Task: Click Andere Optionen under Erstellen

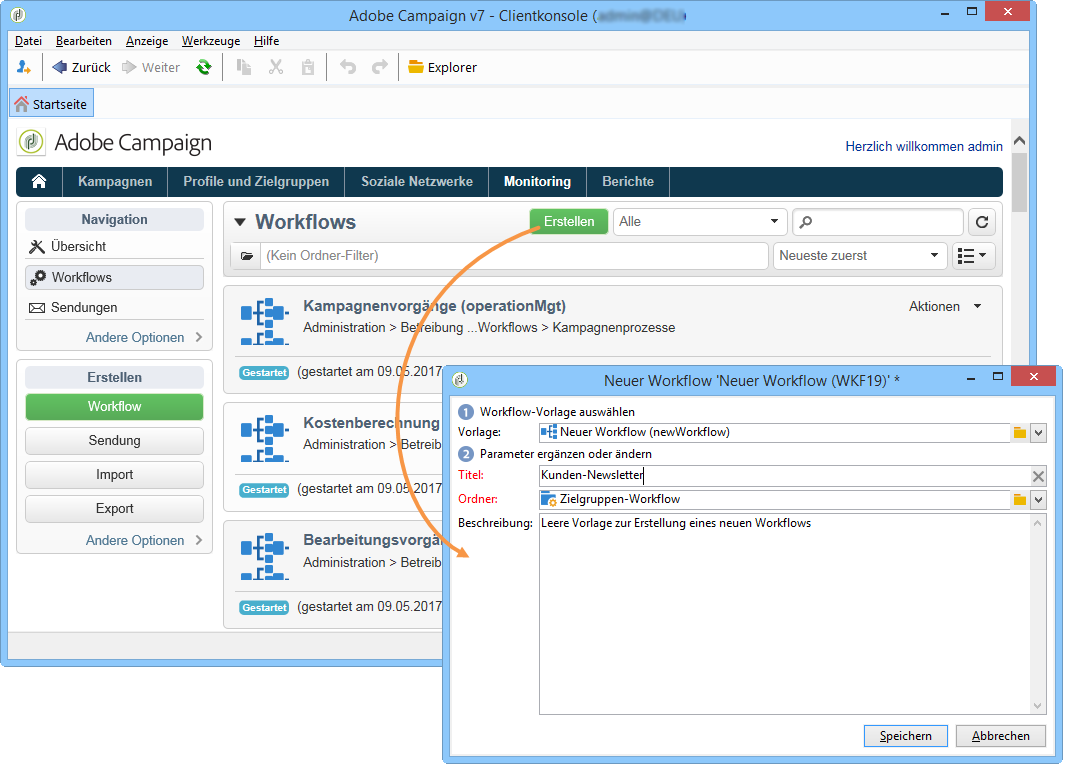Action: (x=144, y=540)
